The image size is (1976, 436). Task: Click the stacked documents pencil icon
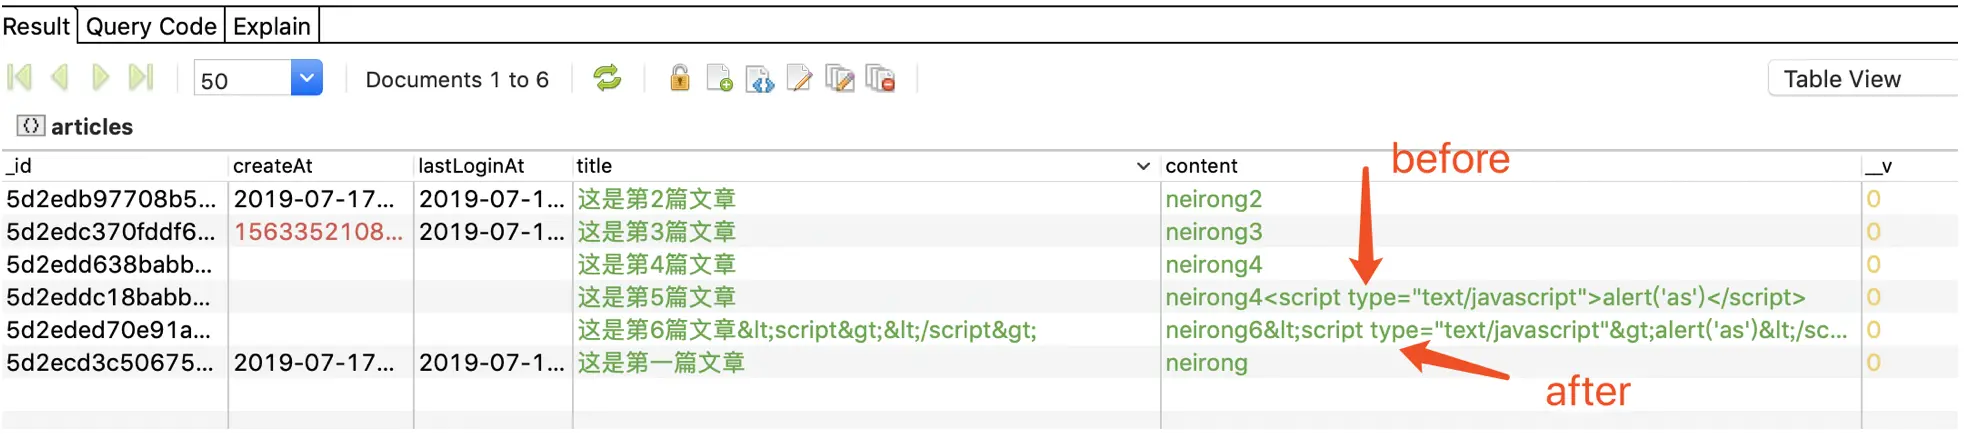840,78
